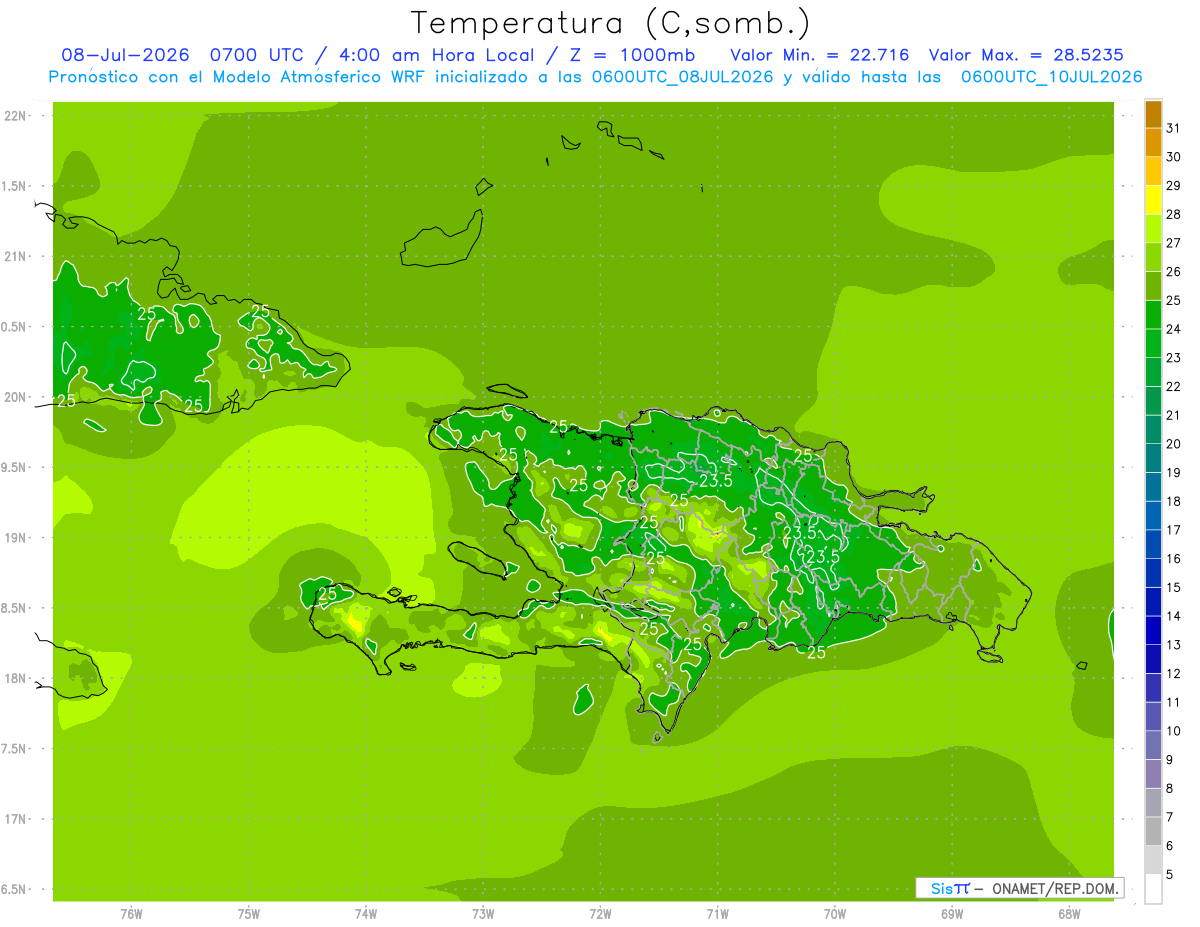Click the colorbar label '31'

(x=1174, y=128)
